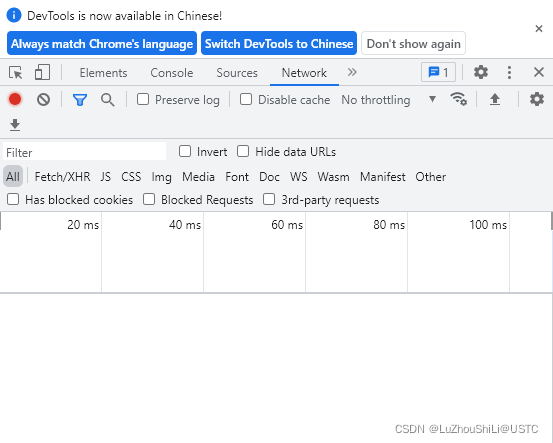Check the Disable cache option
Screen dimensions: 553x443
[x=246, y=99]
